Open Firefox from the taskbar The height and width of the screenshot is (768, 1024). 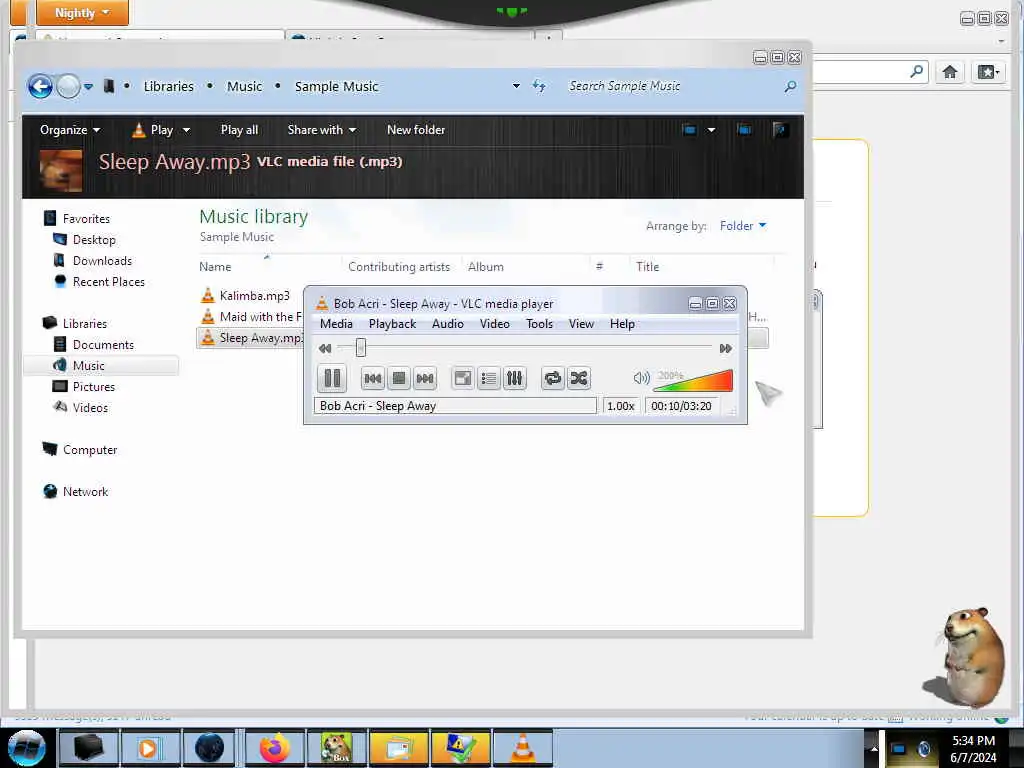click(274, 748)
